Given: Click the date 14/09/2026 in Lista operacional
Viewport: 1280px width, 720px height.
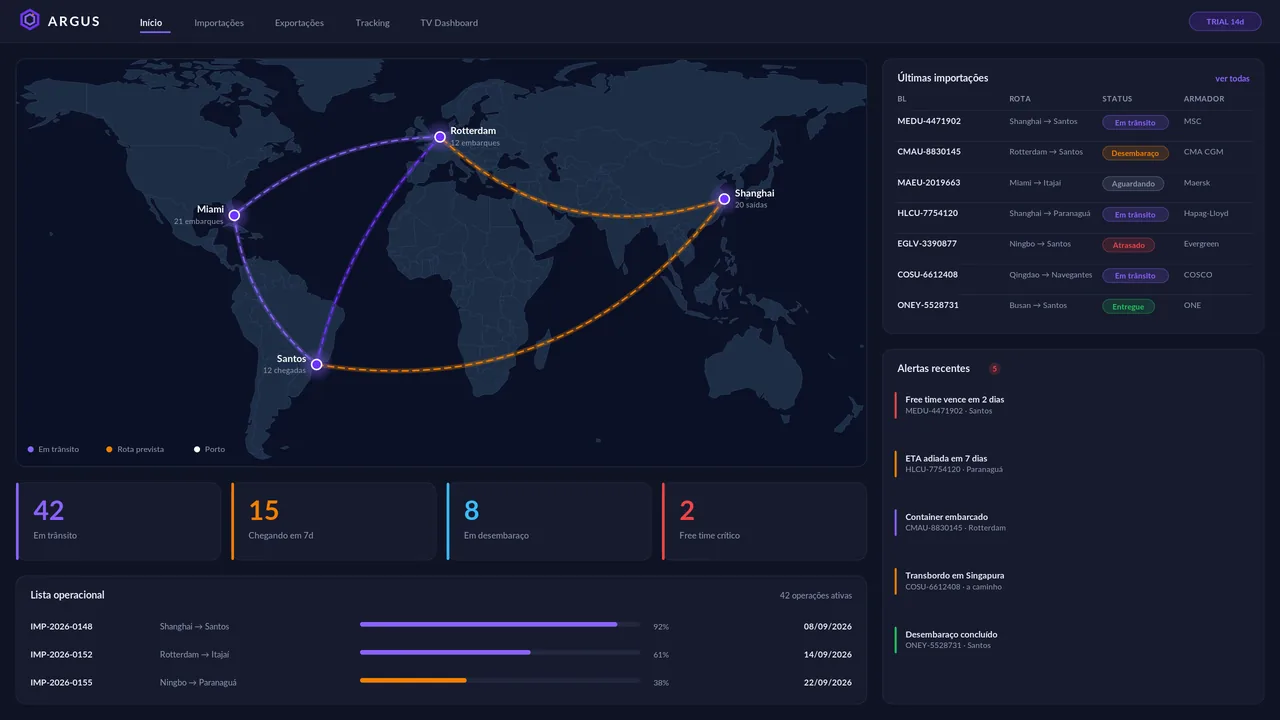Looking at the screenshot, I should point(828,655).
